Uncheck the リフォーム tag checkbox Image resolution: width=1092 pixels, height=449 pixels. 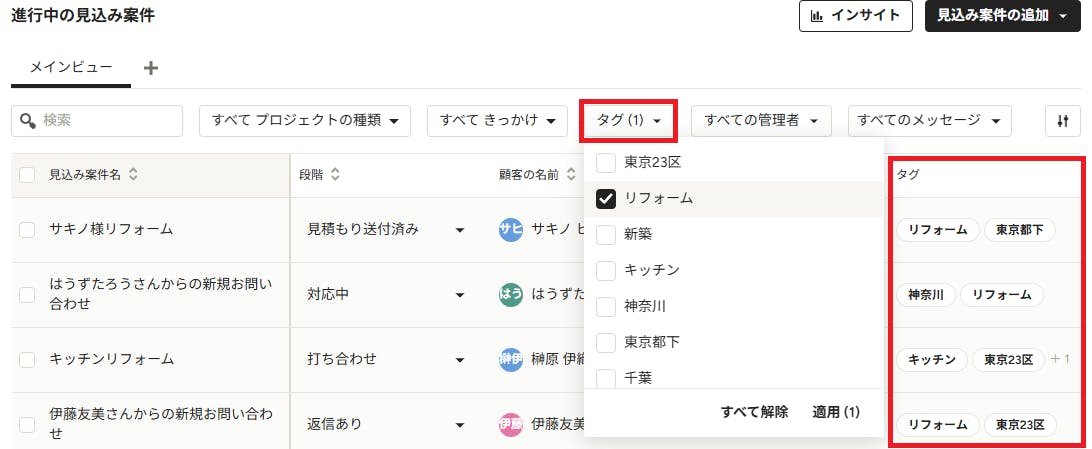pos(606,199)
